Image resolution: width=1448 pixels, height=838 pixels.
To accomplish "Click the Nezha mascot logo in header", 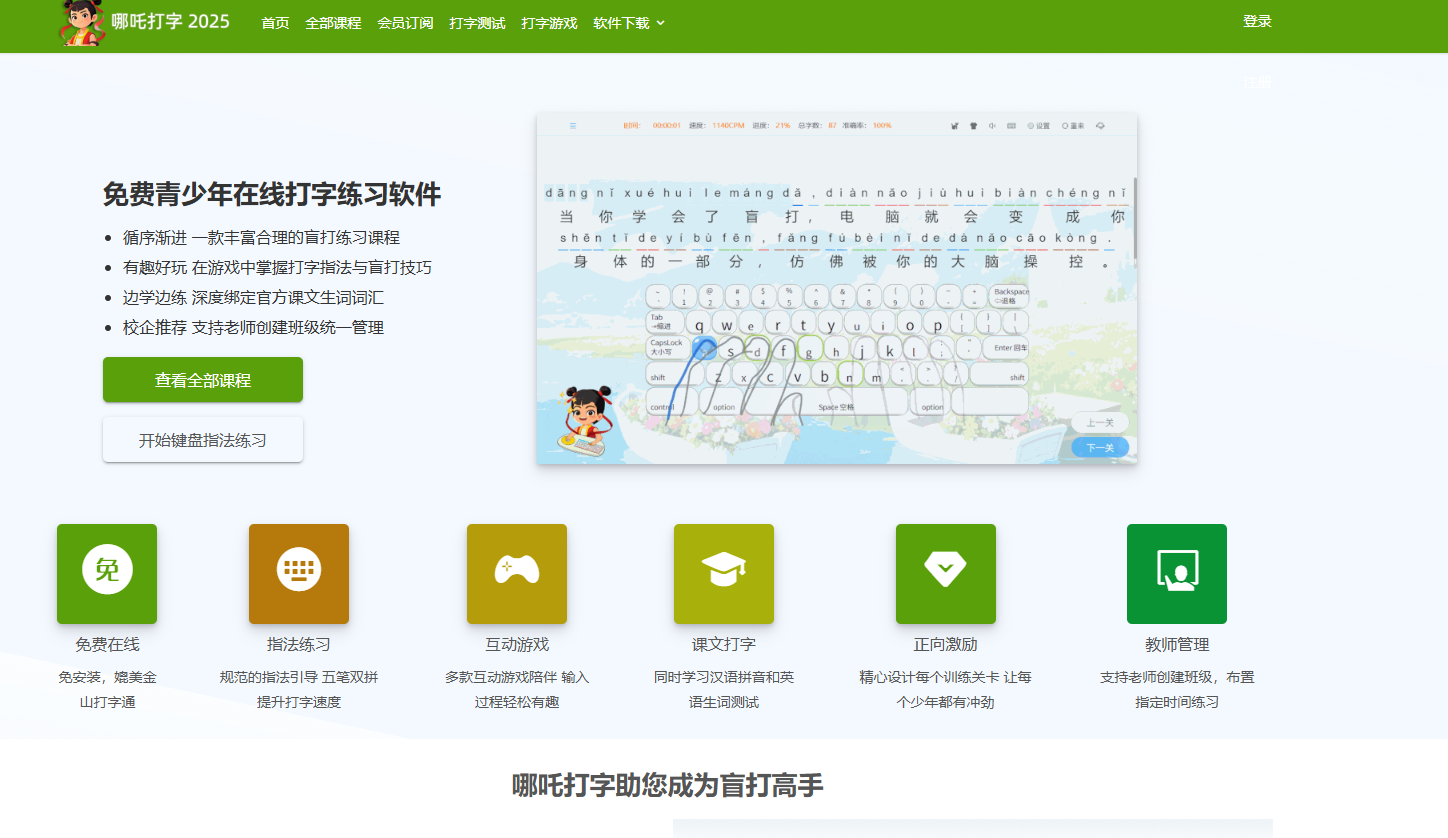I will pos(82,23).
